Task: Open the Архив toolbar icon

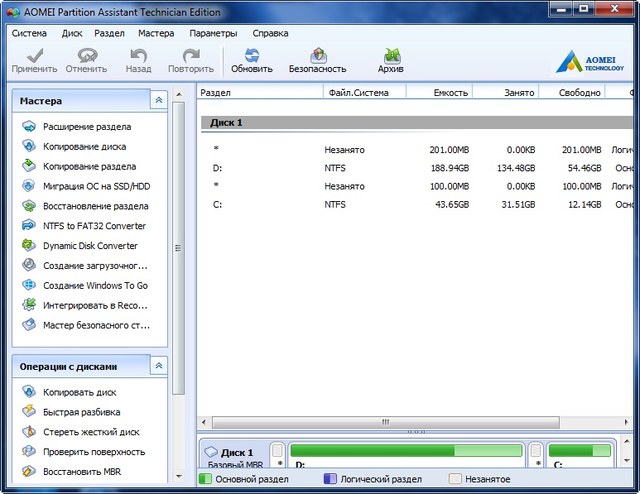Action: 391,60
